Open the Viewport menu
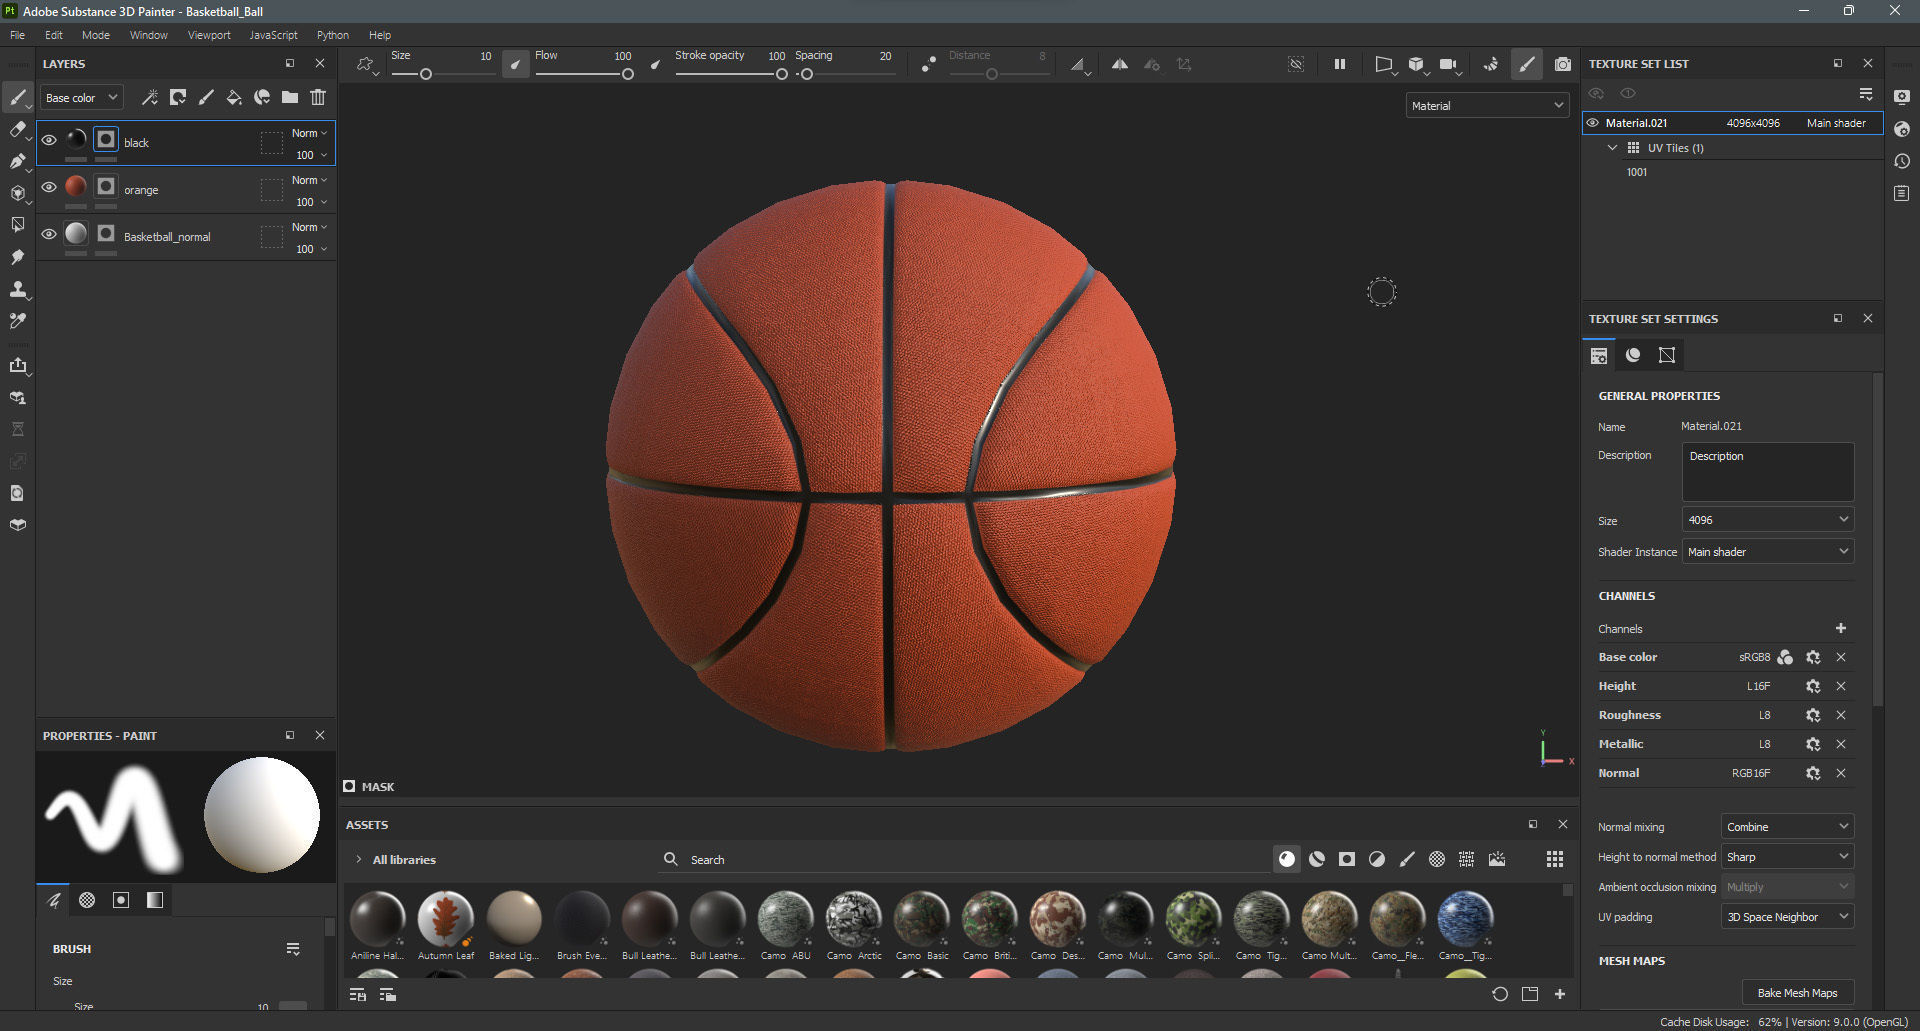The width and height of the screenshot is (1920, 1031). point(209,35)
